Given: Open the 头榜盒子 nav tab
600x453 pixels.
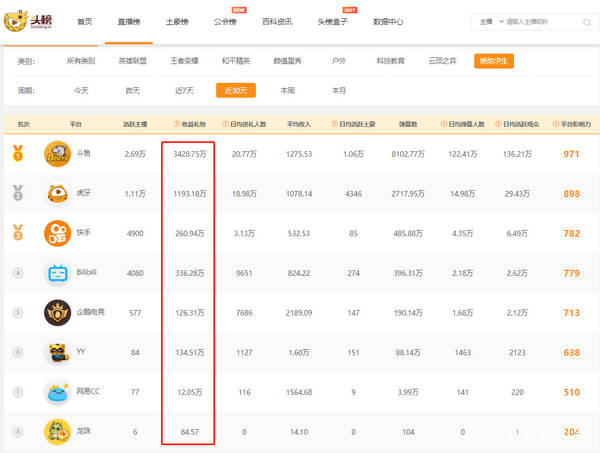Looking at the screenshot, I should pos(333,21).
